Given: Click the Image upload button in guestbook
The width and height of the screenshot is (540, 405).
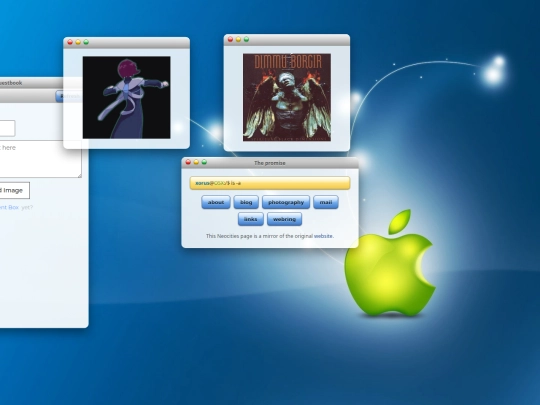Looking at the screenshot, I should point(14,190).
